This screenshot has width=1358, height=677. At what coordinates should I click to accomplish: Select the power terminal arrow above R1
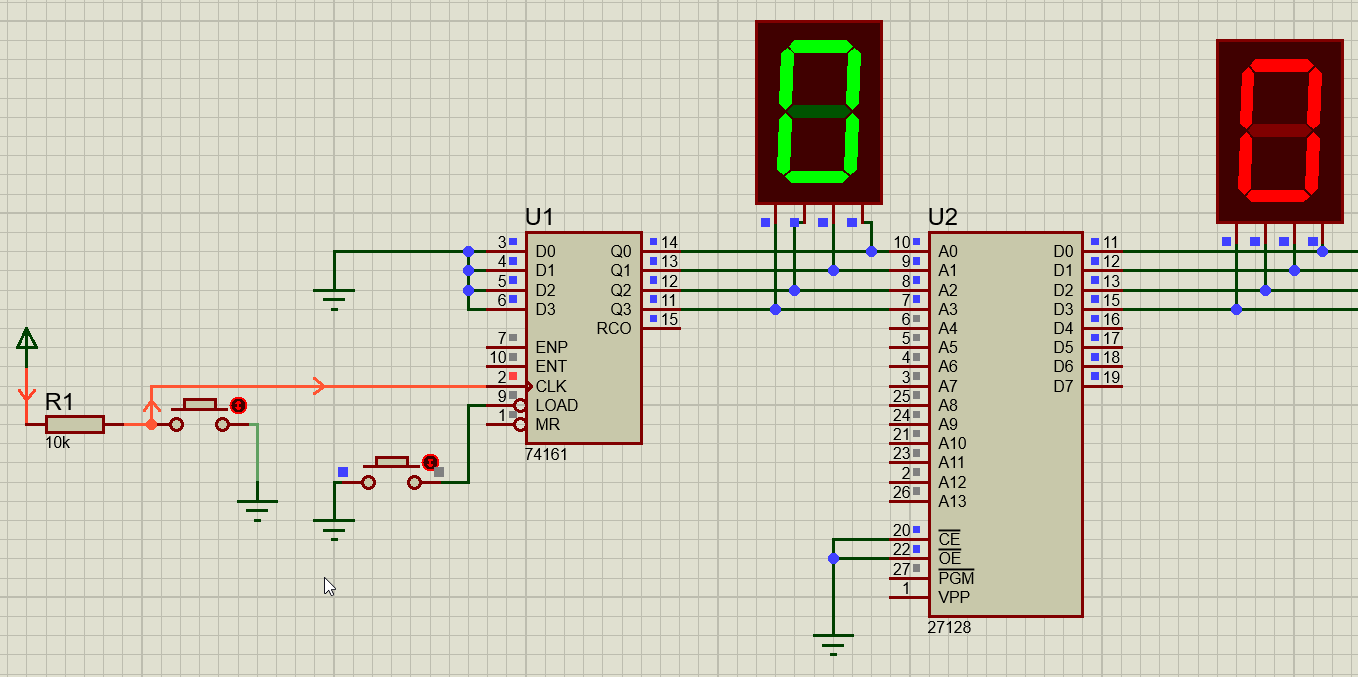[27, 340]
